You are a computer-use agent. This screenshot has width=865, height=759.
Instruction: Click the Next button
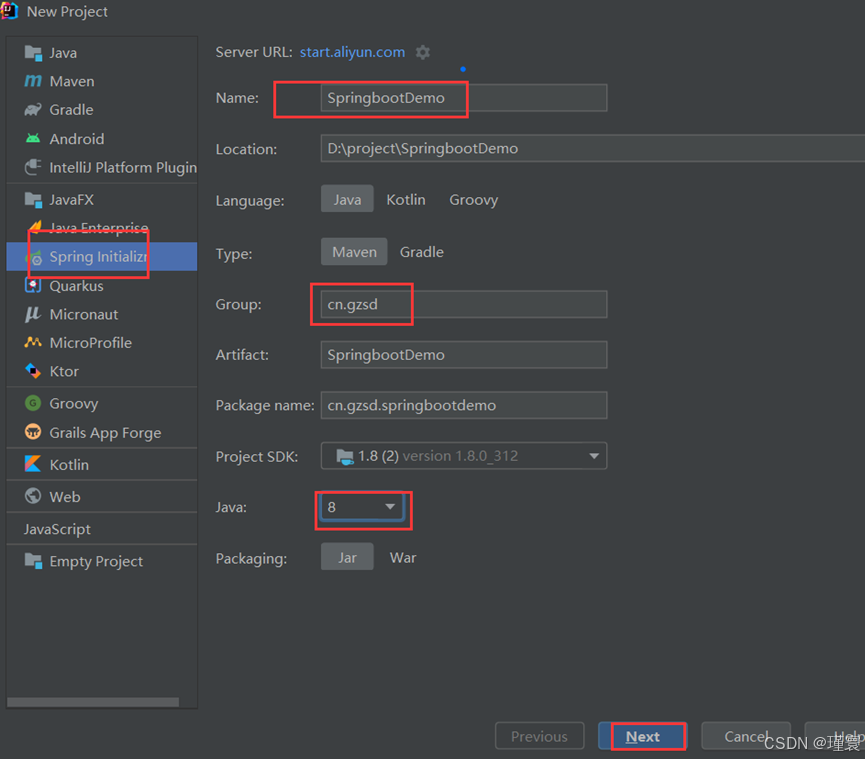click(x=642, y=736)
